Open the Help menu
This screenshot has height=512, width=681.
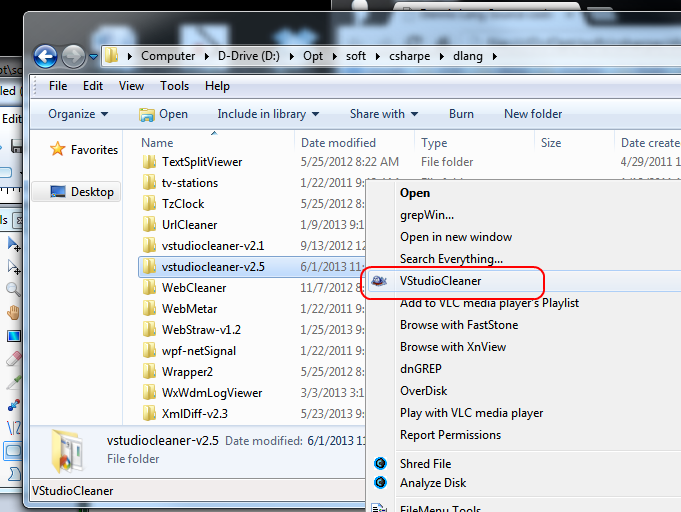click(x=217, y=86)
